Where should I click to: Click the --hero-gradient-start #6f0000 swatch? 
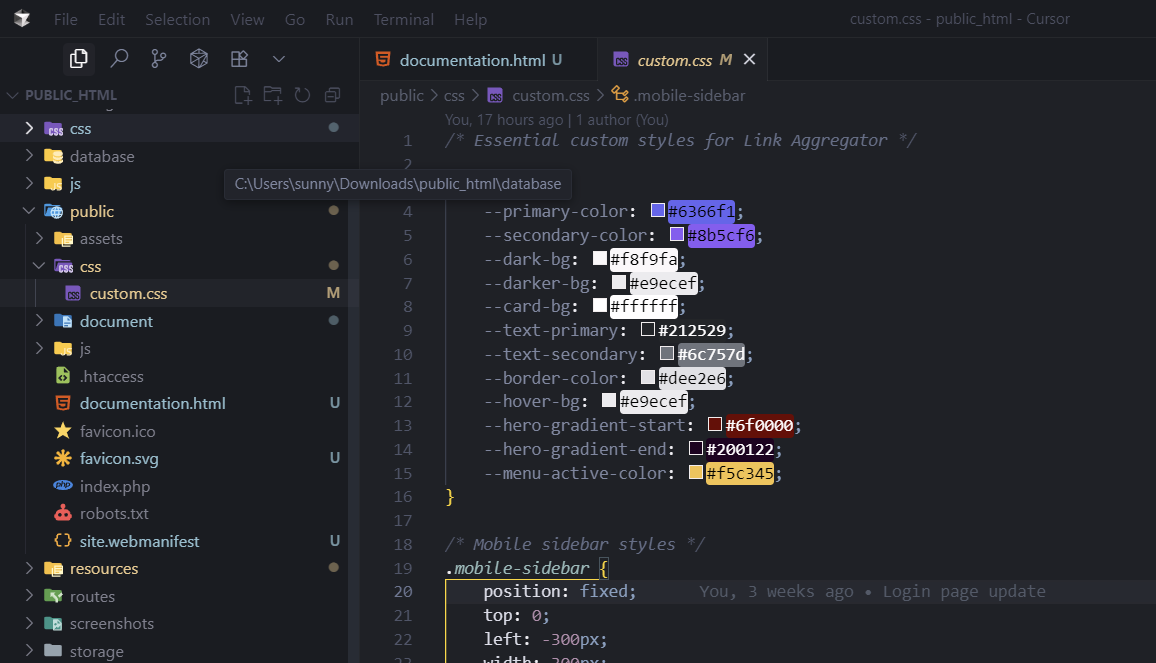coord(714,424)
